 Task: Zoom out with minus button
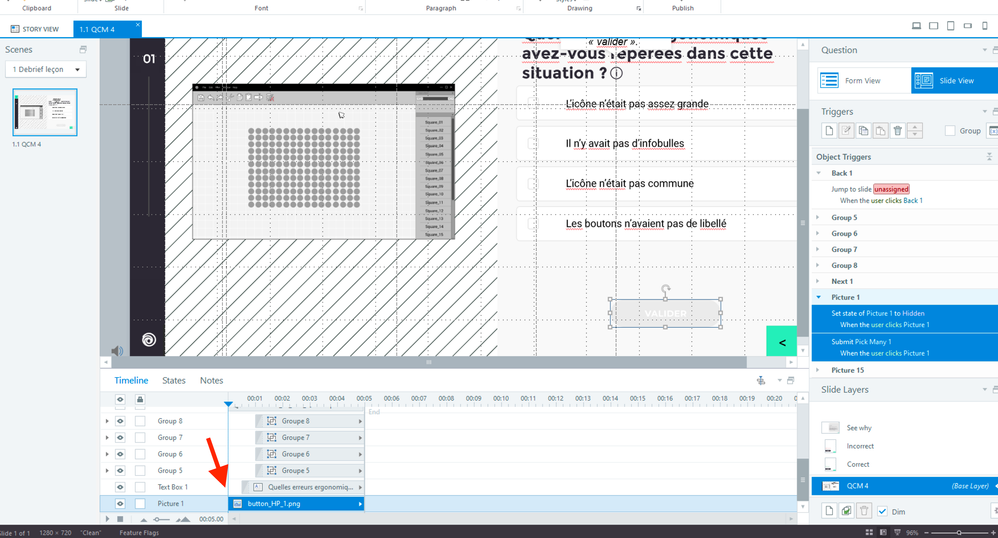[926, 532]
